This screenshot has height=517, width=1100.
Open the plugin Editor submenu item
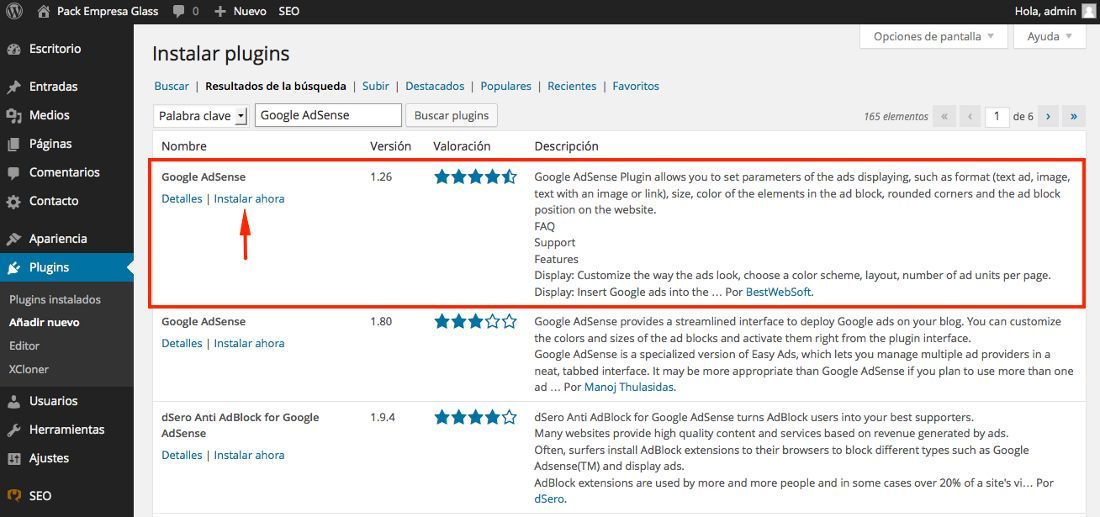click(25, 346)
